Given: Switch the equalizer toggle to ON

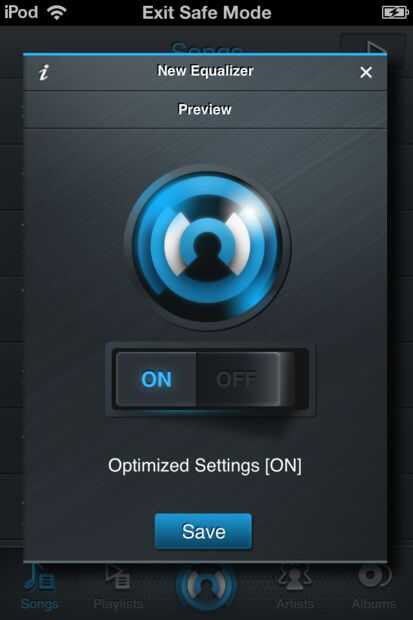Looking at the screenshot, I should (x=157, y=379).
